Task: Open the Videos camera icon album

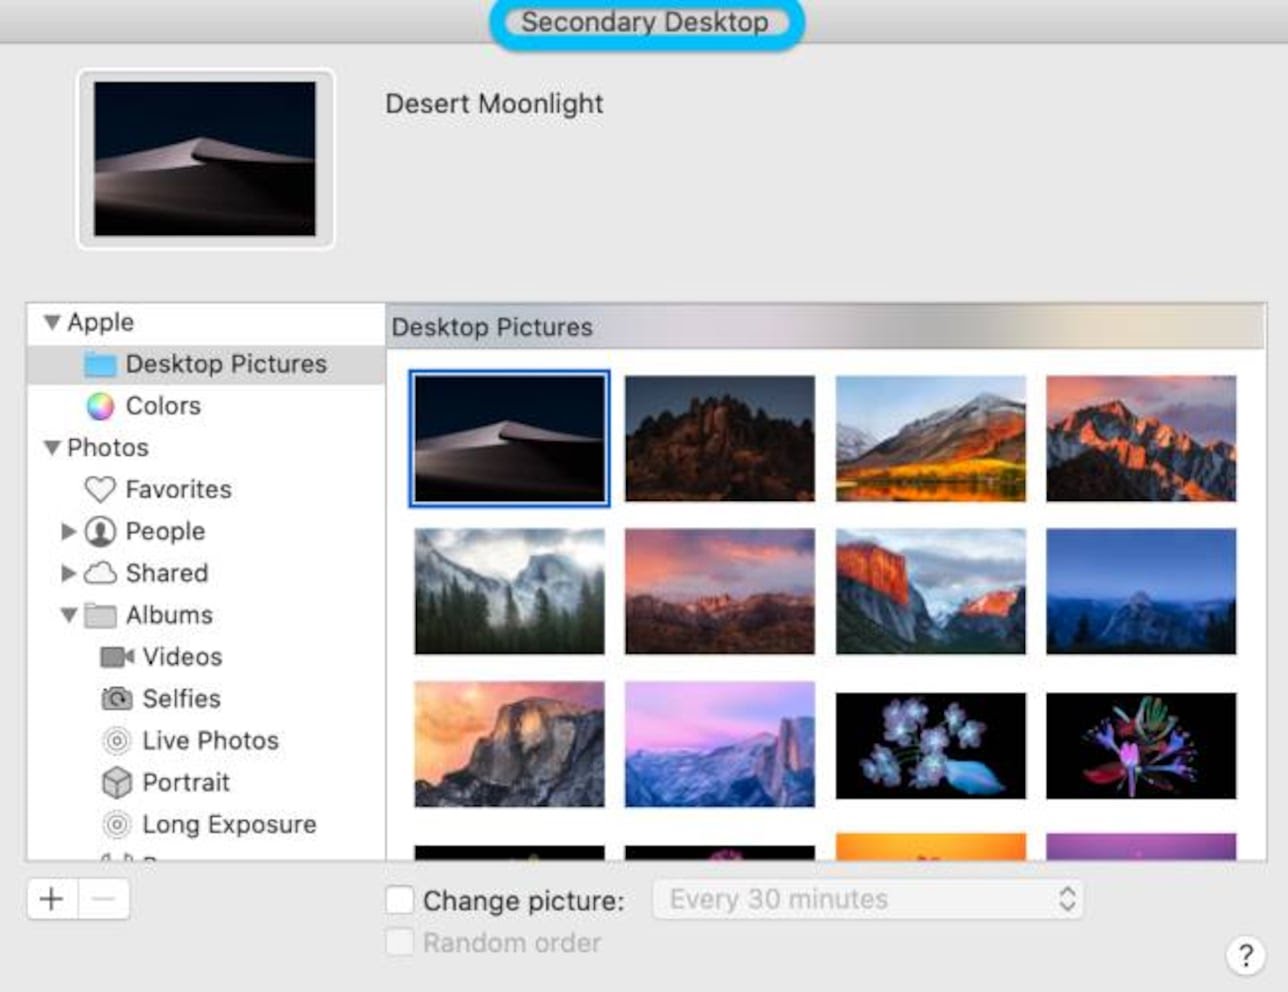Action: pyautogui.click(x=117, y=657)
